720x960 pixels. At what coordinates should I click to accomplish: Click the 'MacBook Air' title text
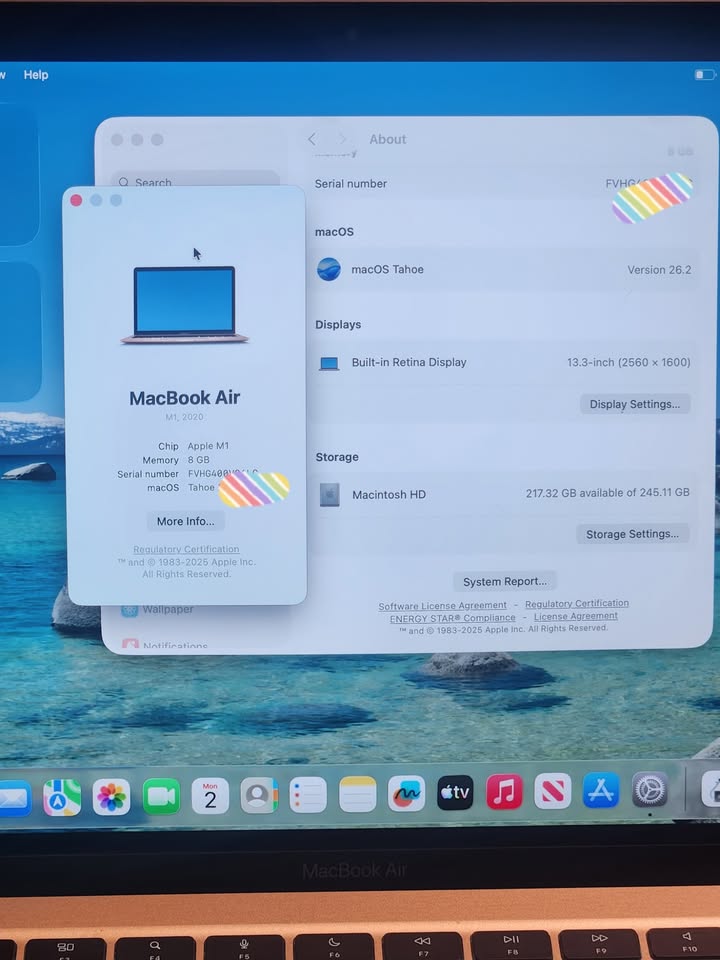[x=185, y=398]
